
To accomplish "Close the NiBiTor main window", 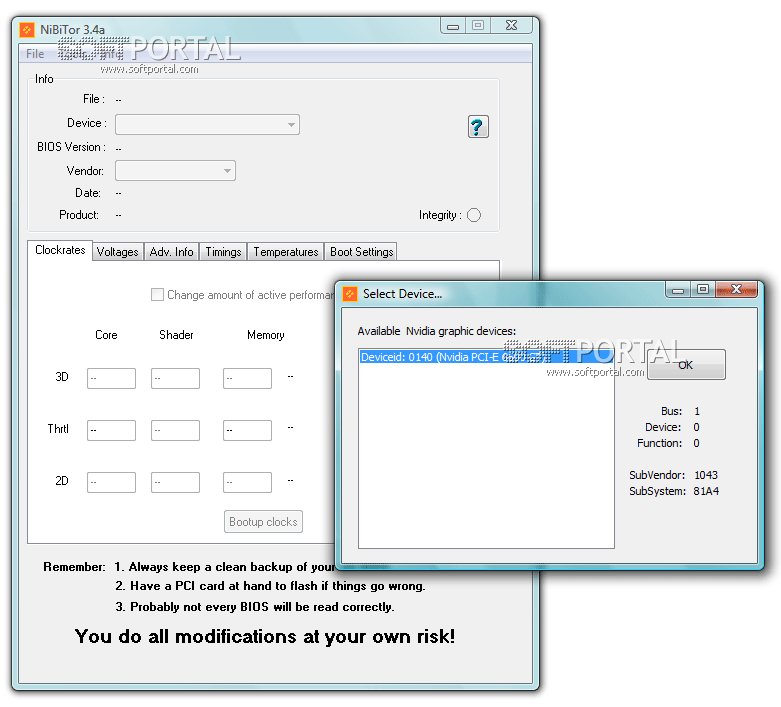I will tap(512, 25).
